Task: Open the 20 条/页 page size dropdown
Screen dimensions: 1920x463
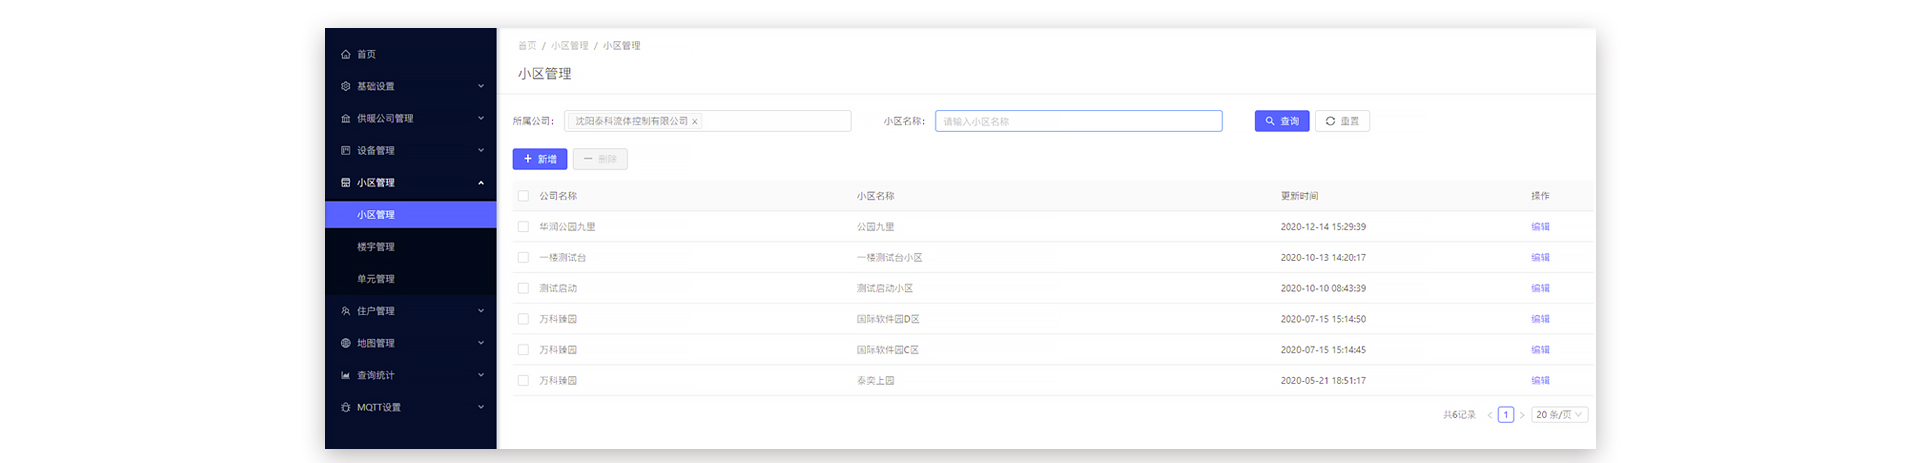Action: click(1559, 415)
